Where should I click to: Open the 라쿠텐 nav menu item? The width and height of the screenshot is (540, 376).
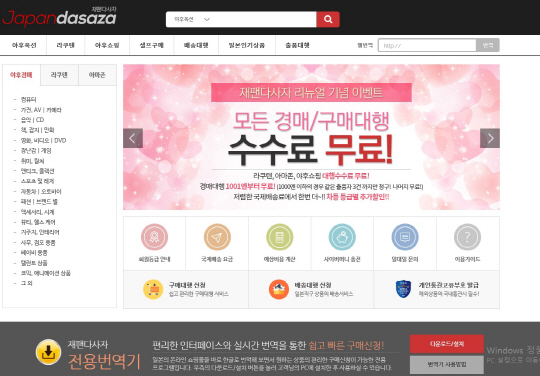[65, 45]
